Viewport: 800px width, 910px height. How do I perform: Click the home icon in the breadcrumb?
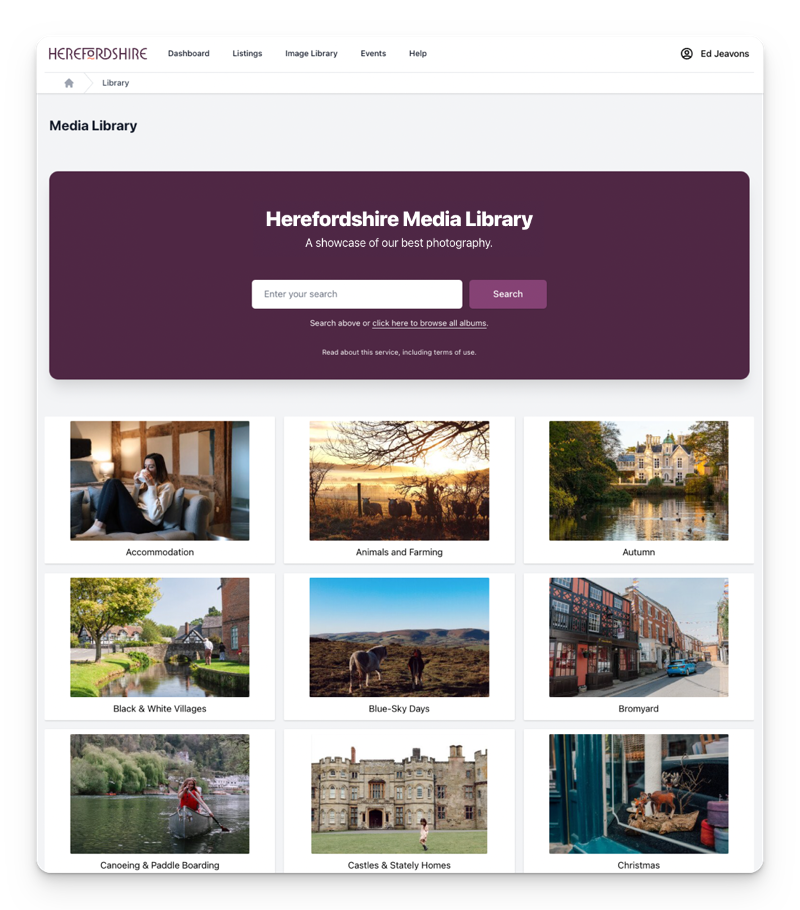point(69,83)
